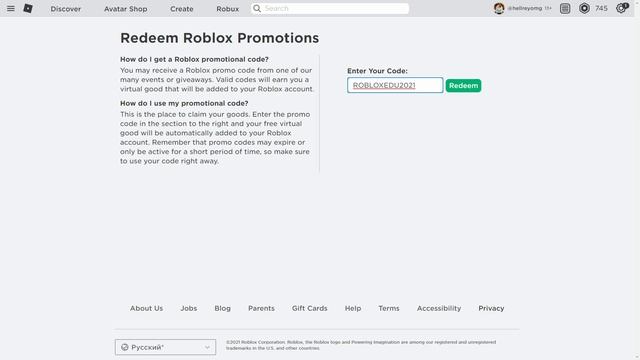Open the Discover tab
Screen dimensions: 640x360
click(66, 9)
